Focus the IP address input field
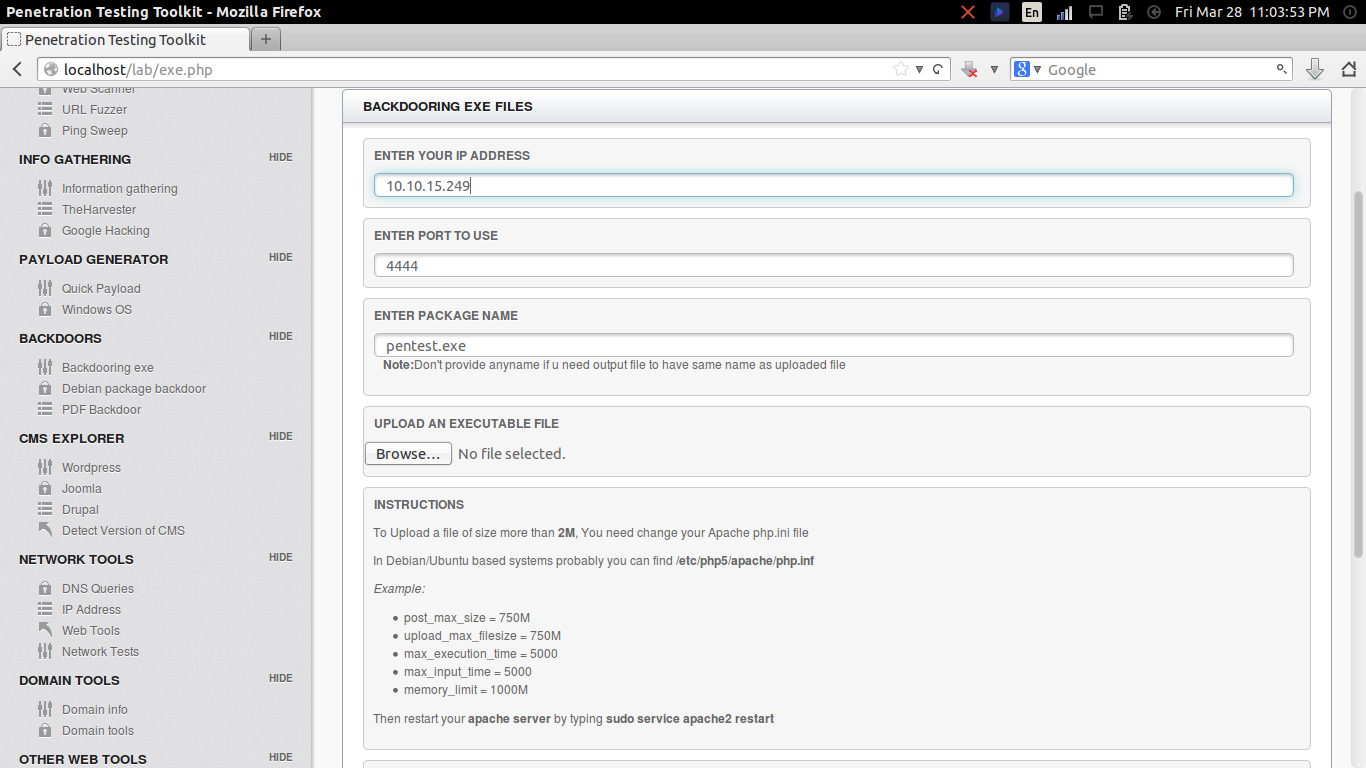This screenshot has height=768, width=1366. coord(832,185)
